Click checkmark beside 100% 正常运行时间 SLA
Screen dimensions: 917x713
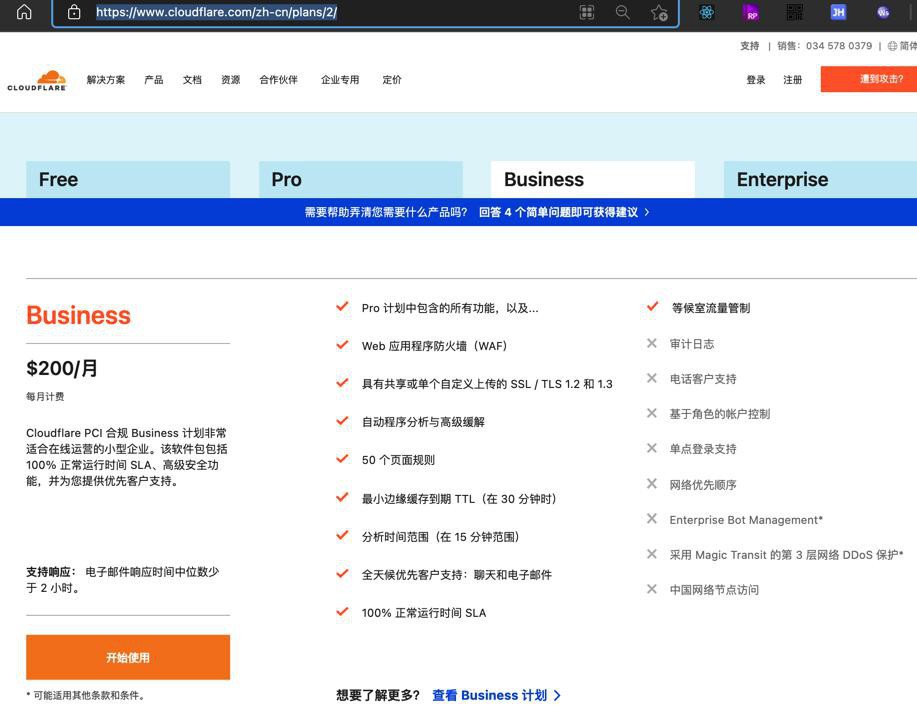(x=342, y=612)
